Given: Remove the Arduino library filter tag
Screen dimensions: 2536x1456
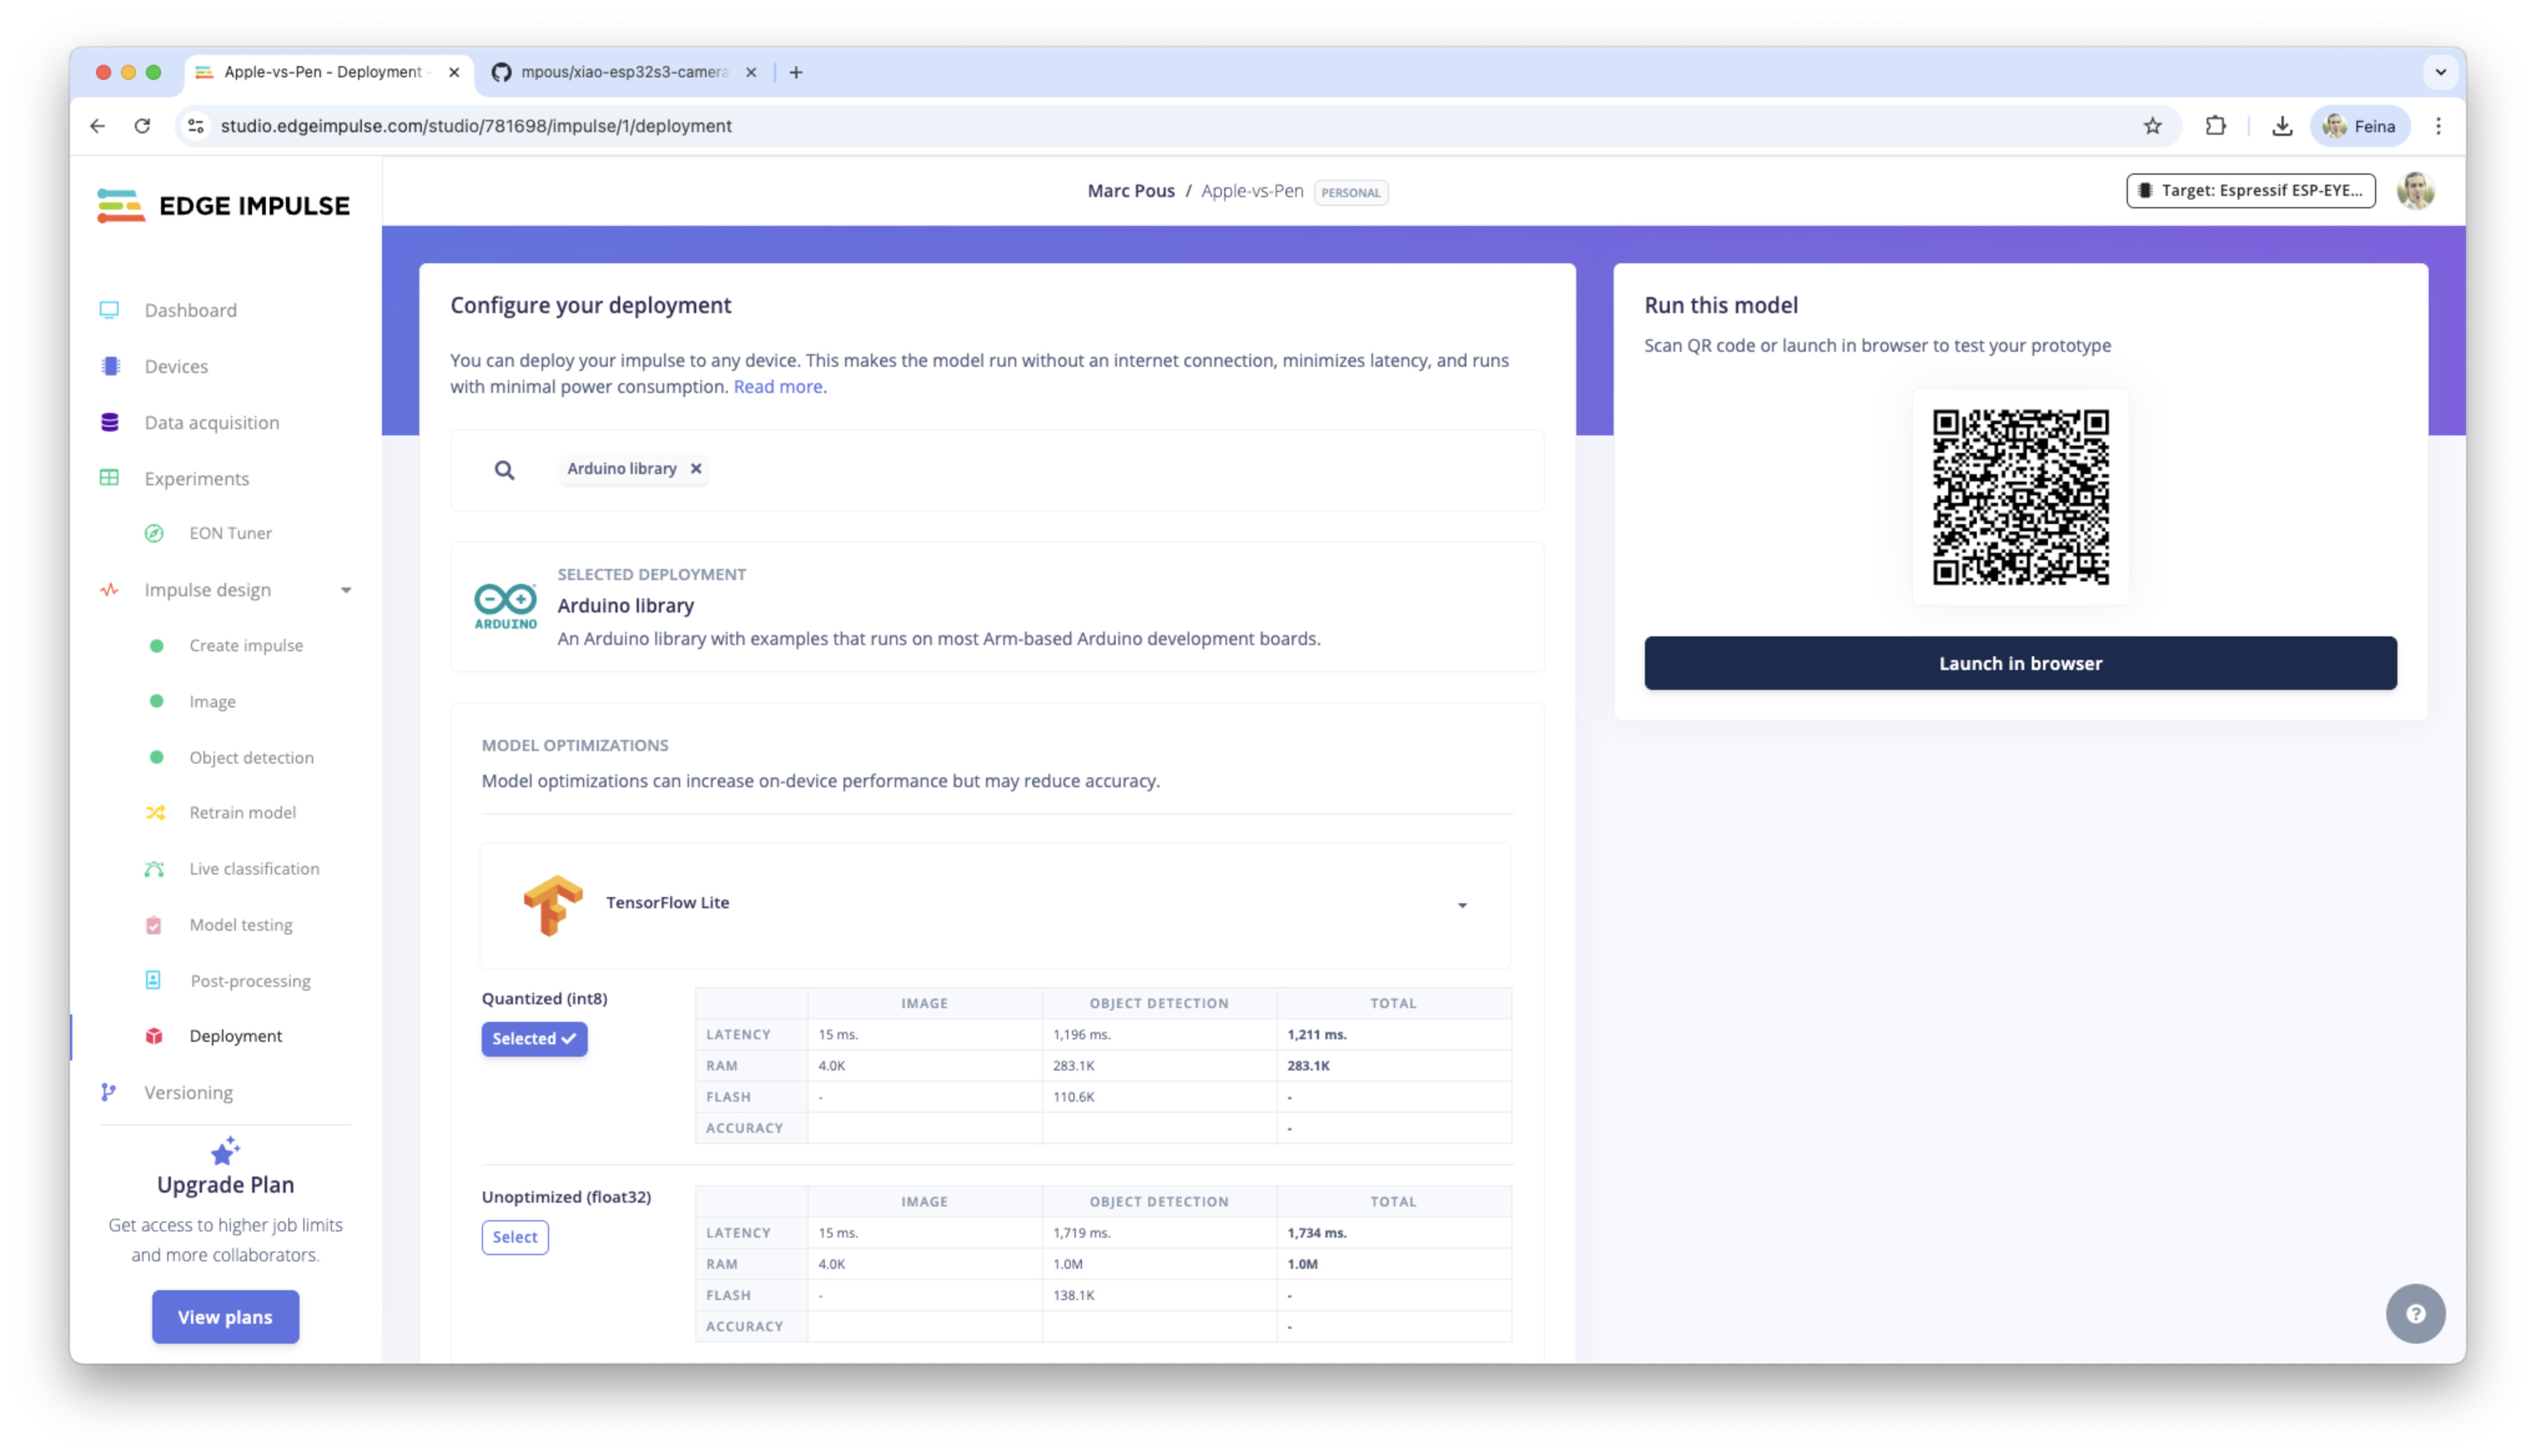Looking at the screenshot, I should tap(696, 468).
